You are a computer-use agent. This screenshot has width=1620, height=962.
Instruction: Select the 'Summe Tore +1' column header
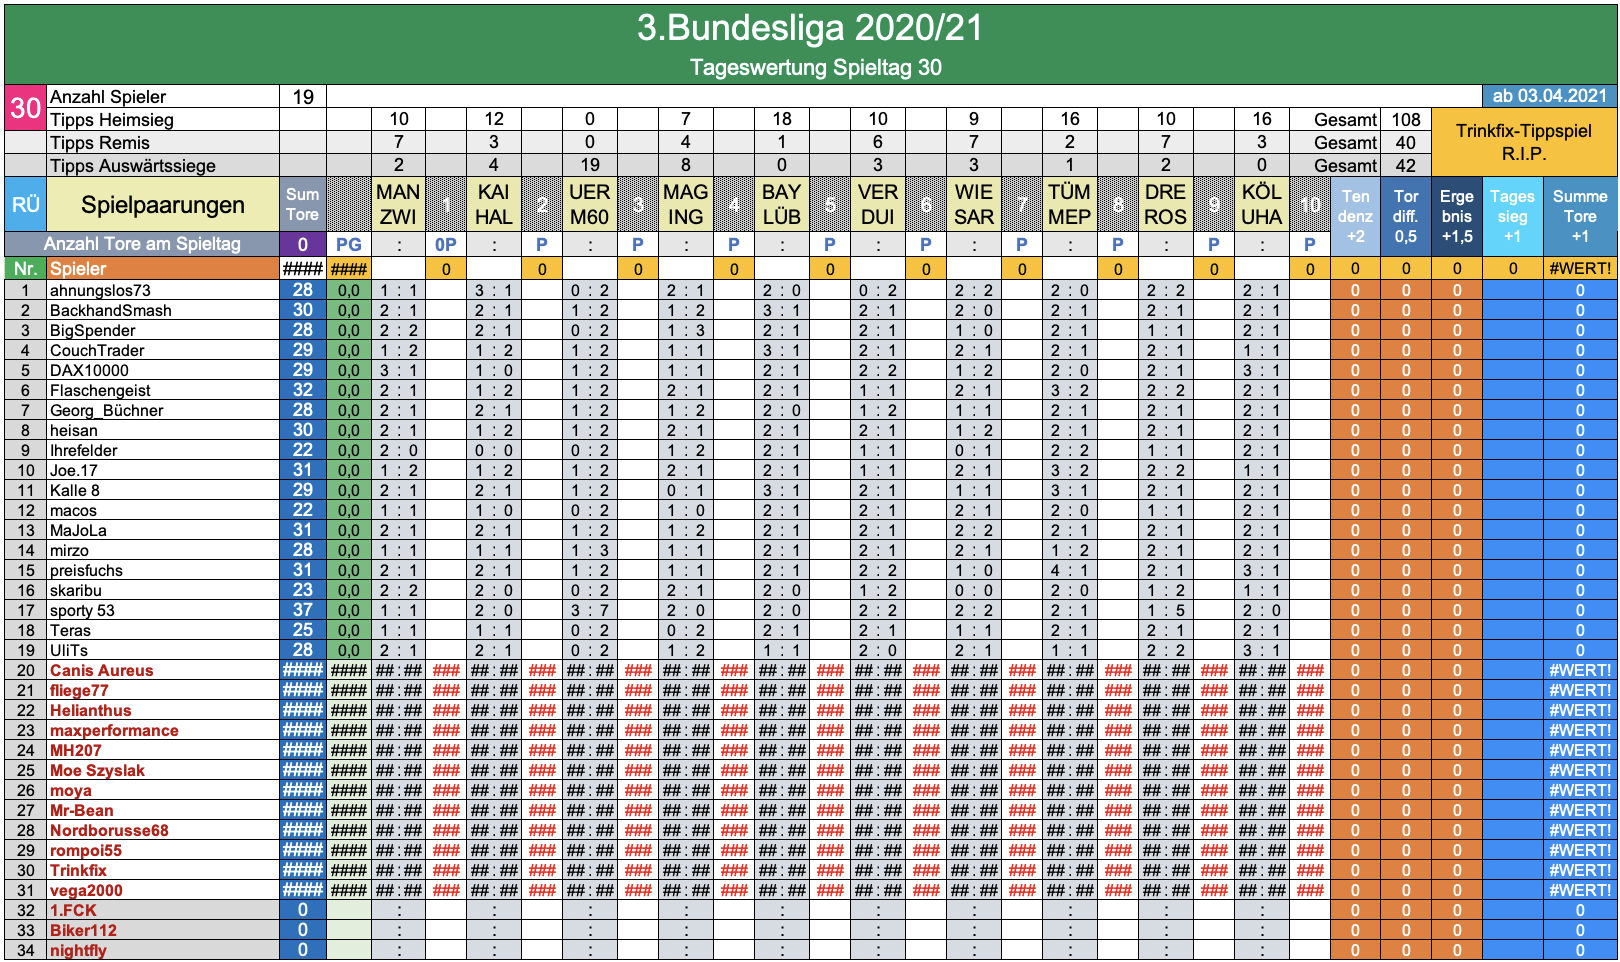(1580, 217)
